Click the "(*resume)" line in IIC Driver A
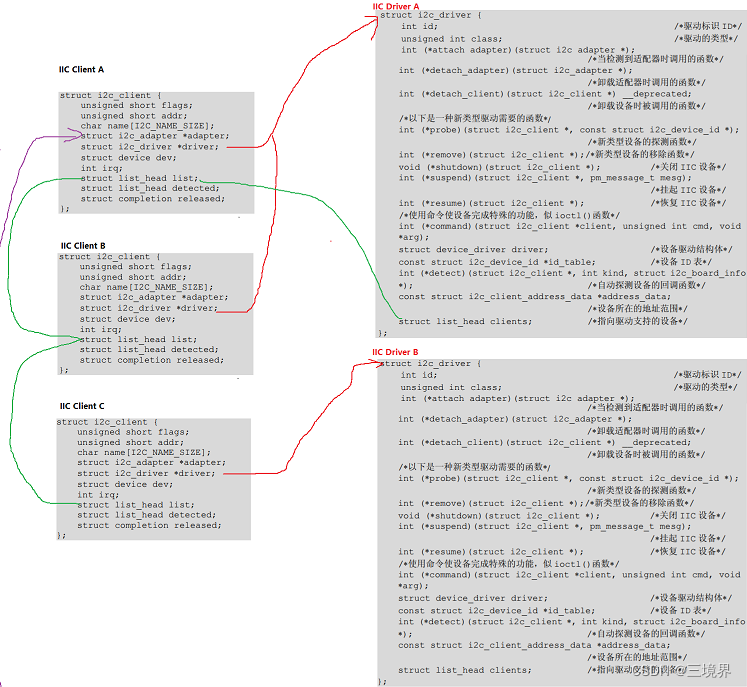 [492, 203]
